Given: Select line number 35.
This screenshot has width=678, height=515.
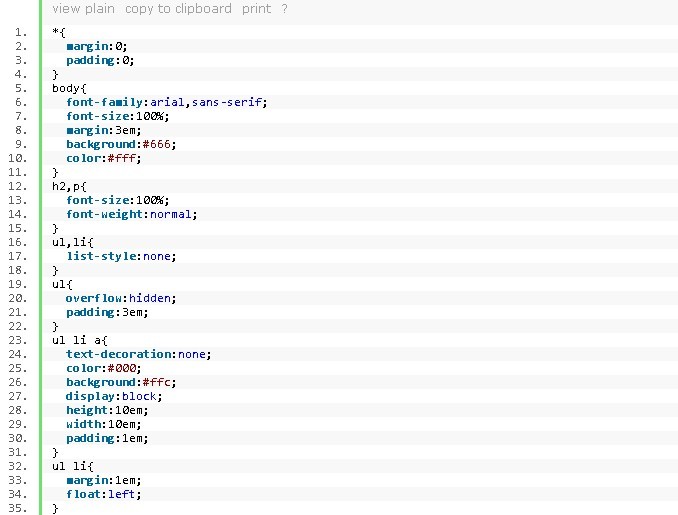Looking at the screenshot, I should click(x=17, y=508).
